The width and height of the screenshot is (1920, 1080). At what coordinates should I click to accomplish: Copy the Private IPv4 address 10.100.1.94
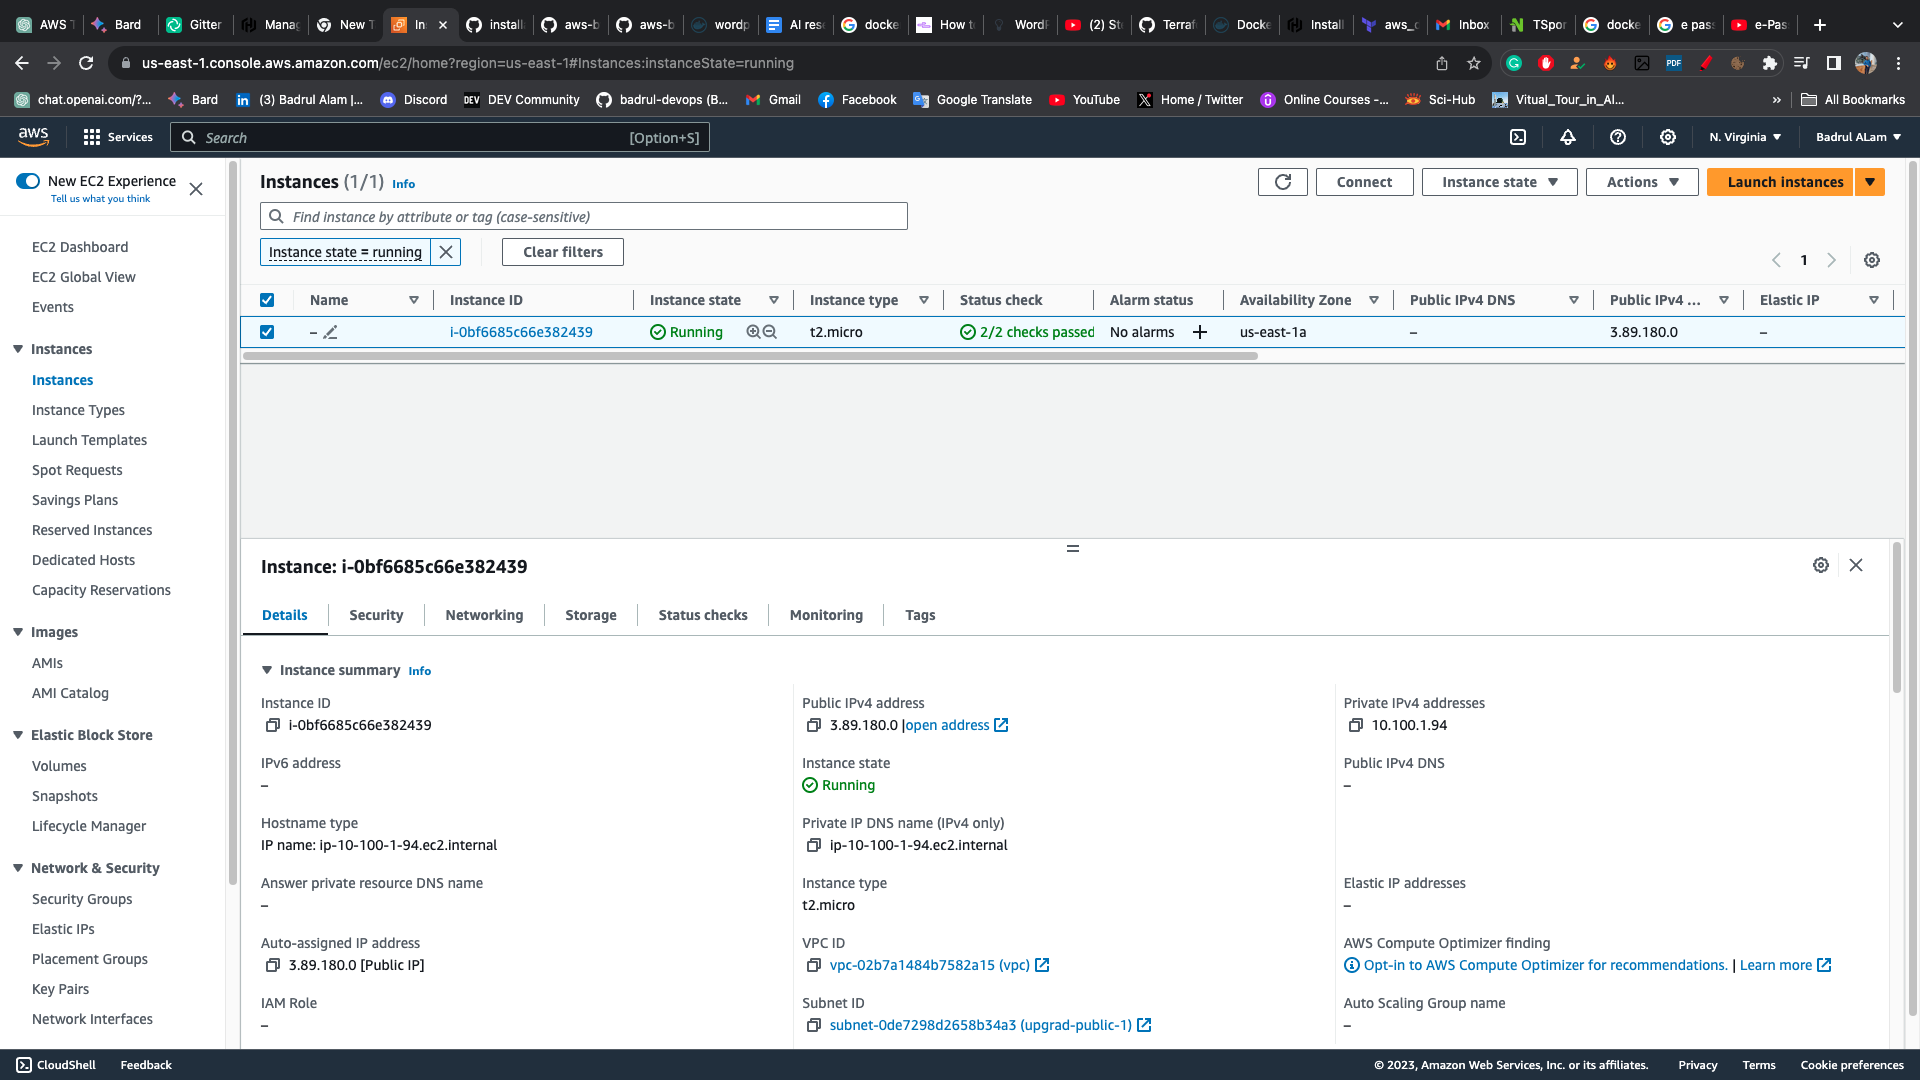[1355, 725]
